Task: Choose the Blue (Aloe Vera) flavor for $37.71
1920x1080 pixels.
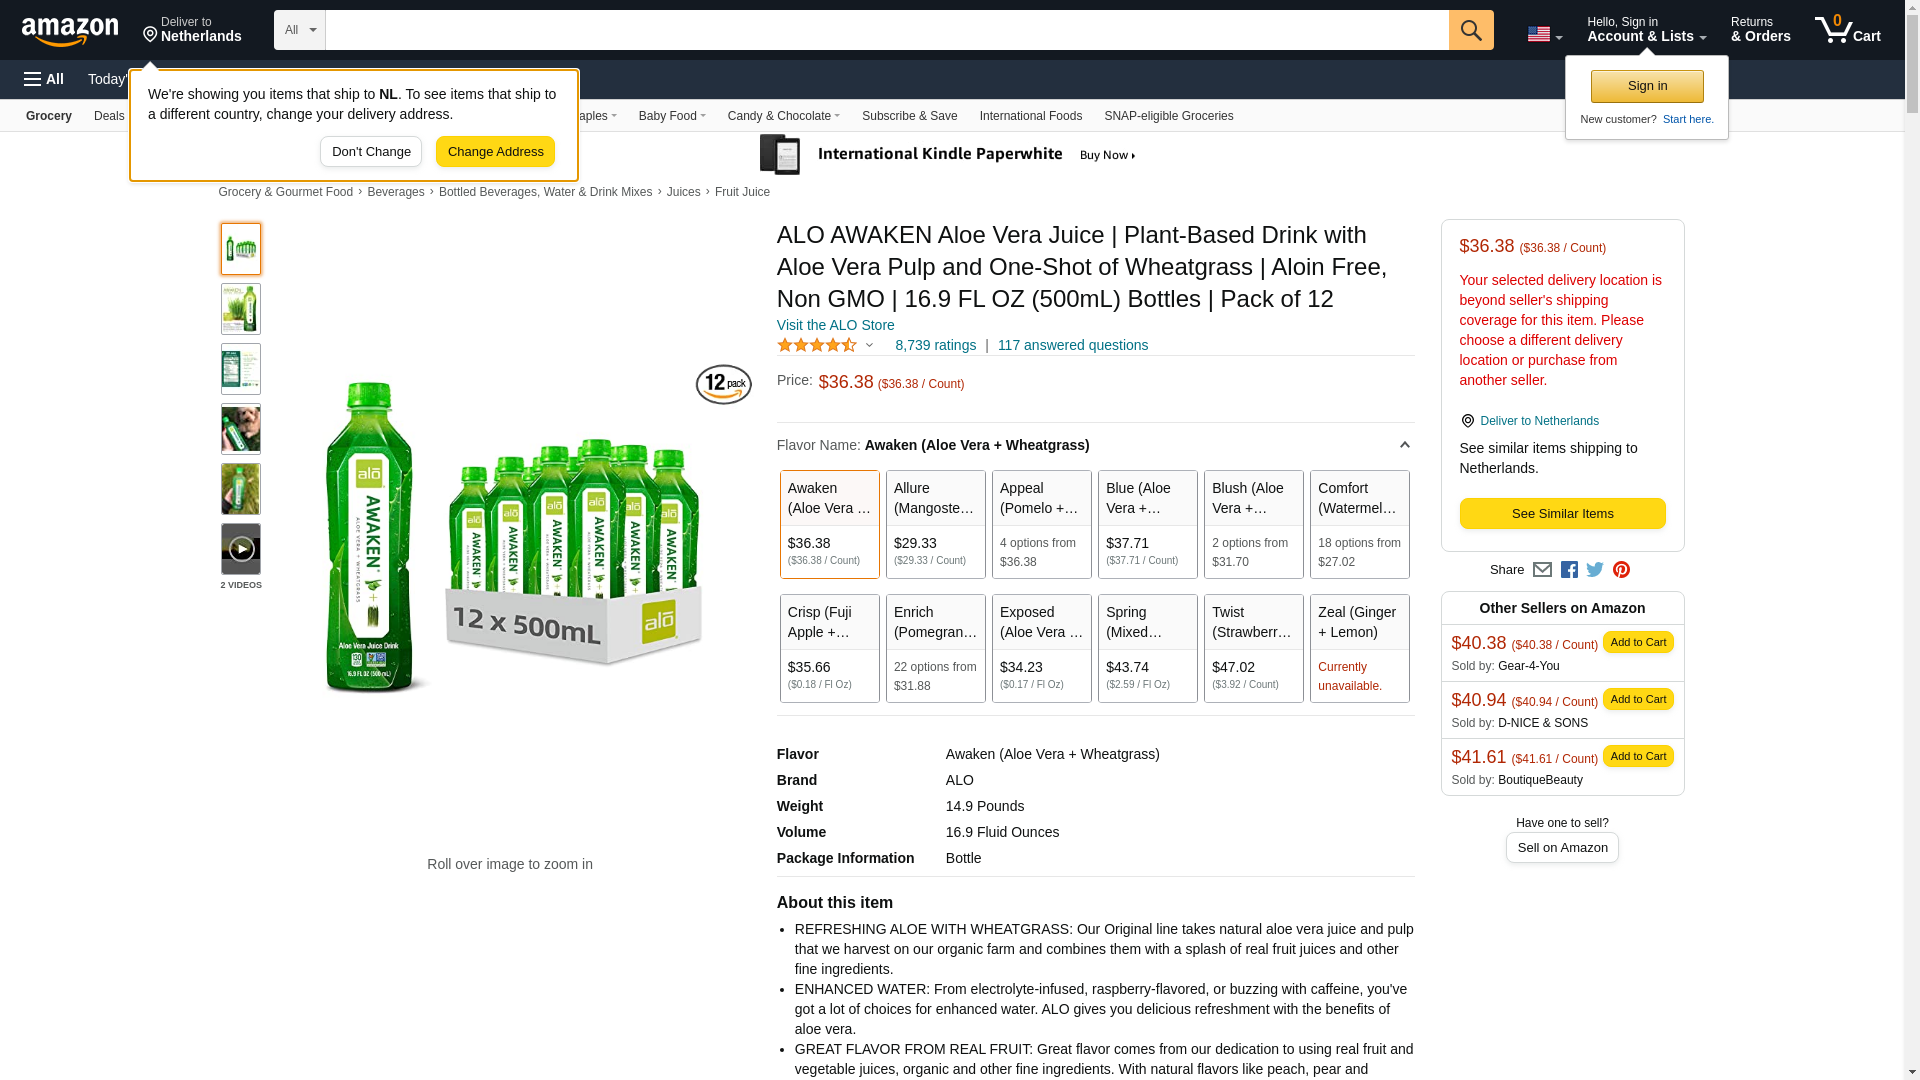Action: (x=1148, y=524)
